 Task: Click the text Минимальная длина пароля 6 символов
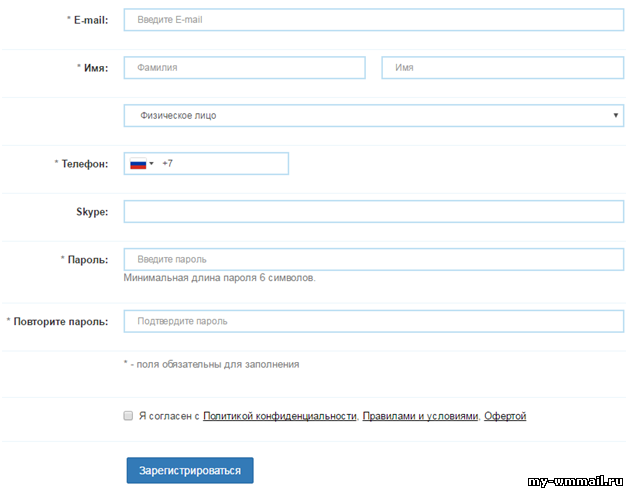click(219, 278)
